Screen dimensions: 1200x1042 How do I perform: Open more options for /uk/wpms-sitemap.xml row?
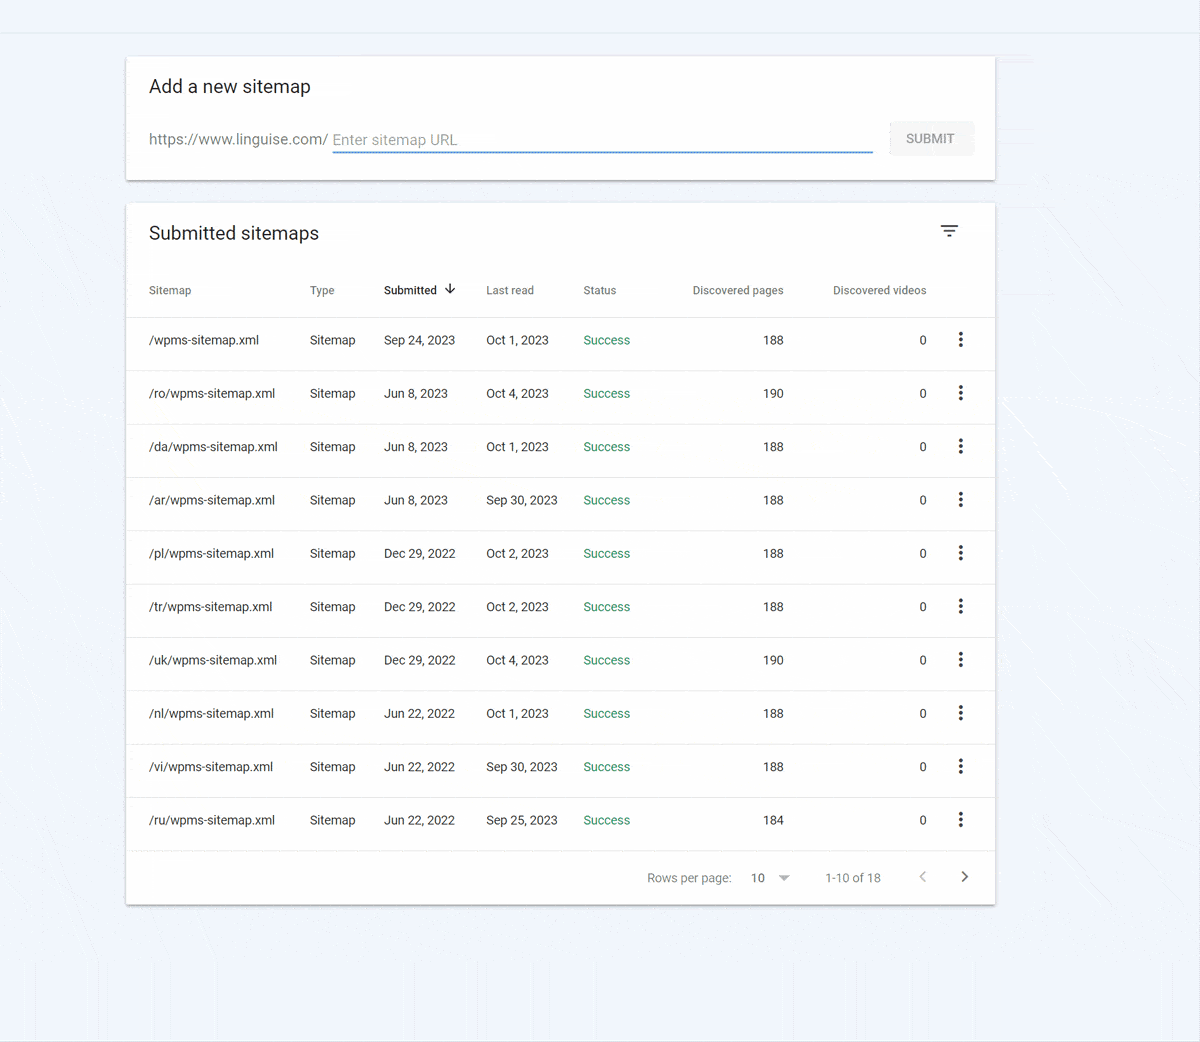961,660
